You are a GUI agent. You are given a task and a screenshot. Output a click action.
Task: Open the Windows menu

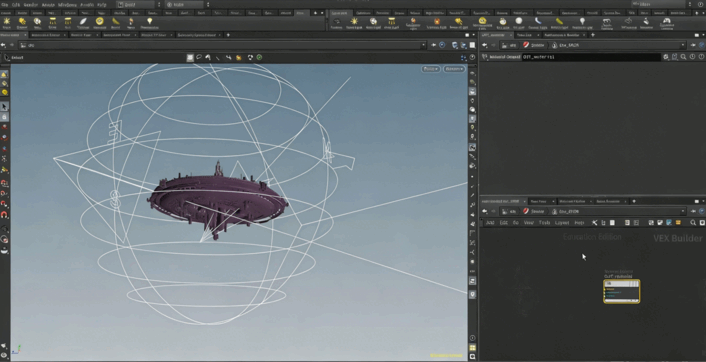(67, 5)
